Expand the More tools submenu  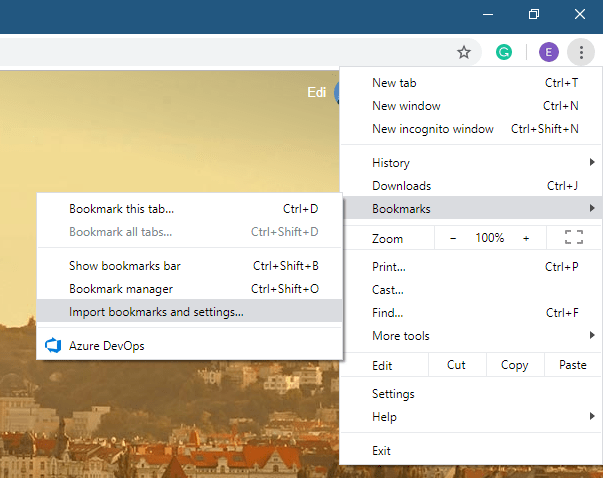click(471, 336)
